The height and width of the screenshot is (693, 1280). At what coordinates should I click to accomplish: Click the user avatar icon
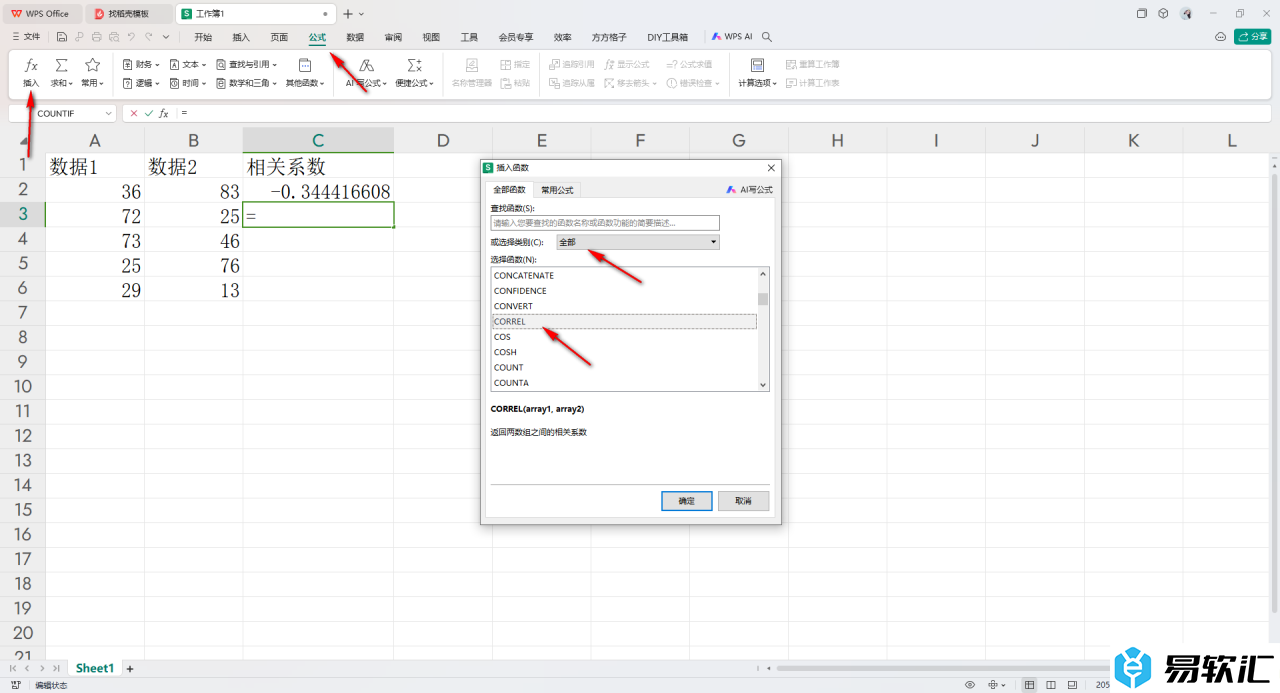pos(1187,14)
